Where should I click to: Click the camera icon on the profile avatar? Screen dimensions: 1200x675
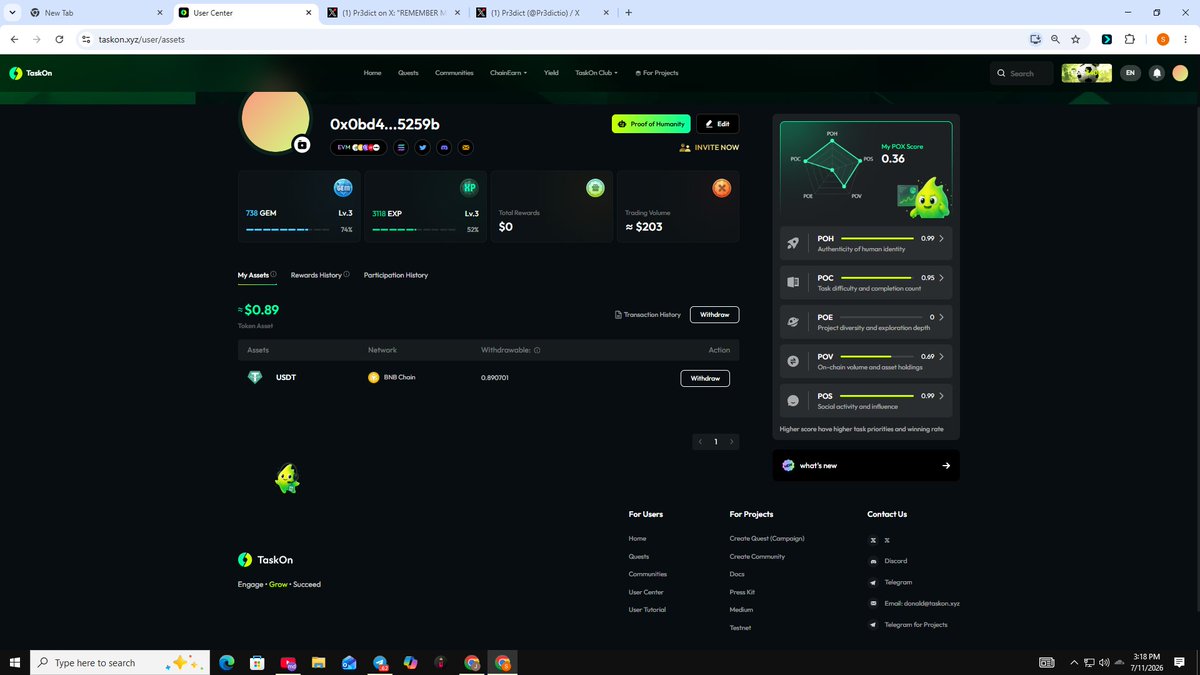302,145
